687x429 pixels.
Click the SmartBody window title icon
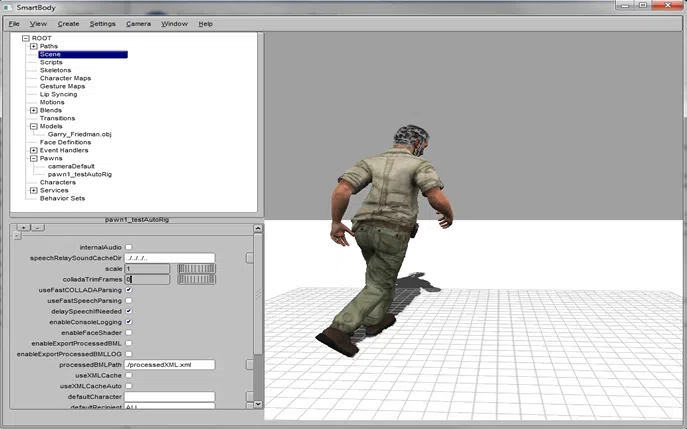[x=7, y=7]
